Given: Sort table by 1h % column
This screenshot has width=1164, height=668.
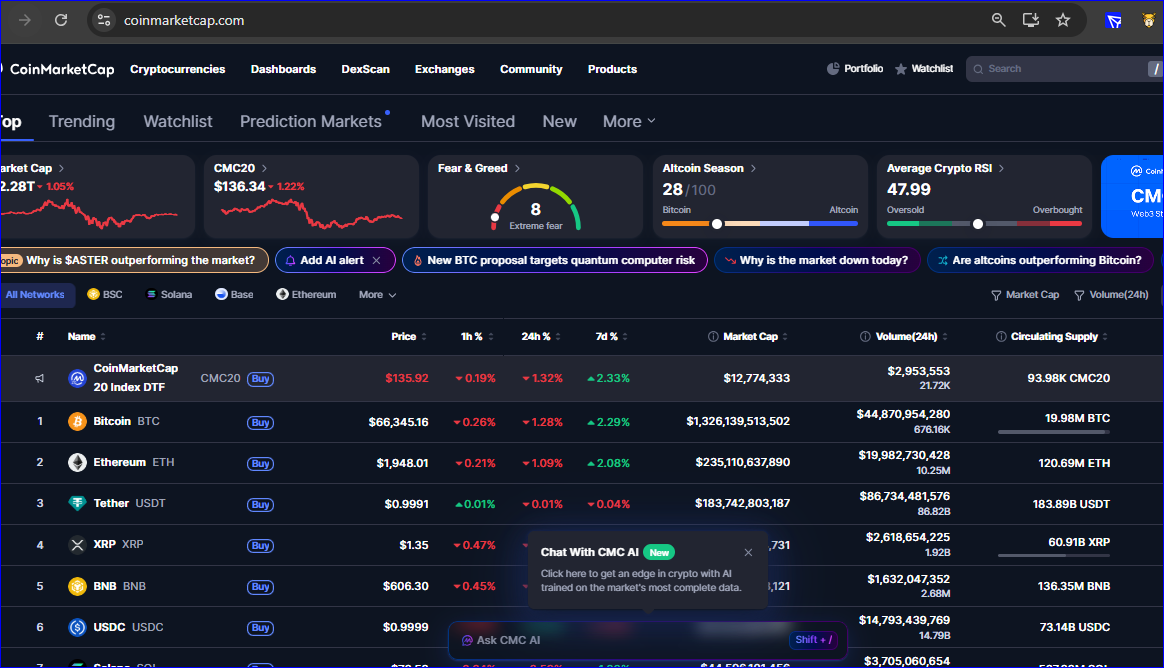Looking at the screenshot, I should pos(477,336).
